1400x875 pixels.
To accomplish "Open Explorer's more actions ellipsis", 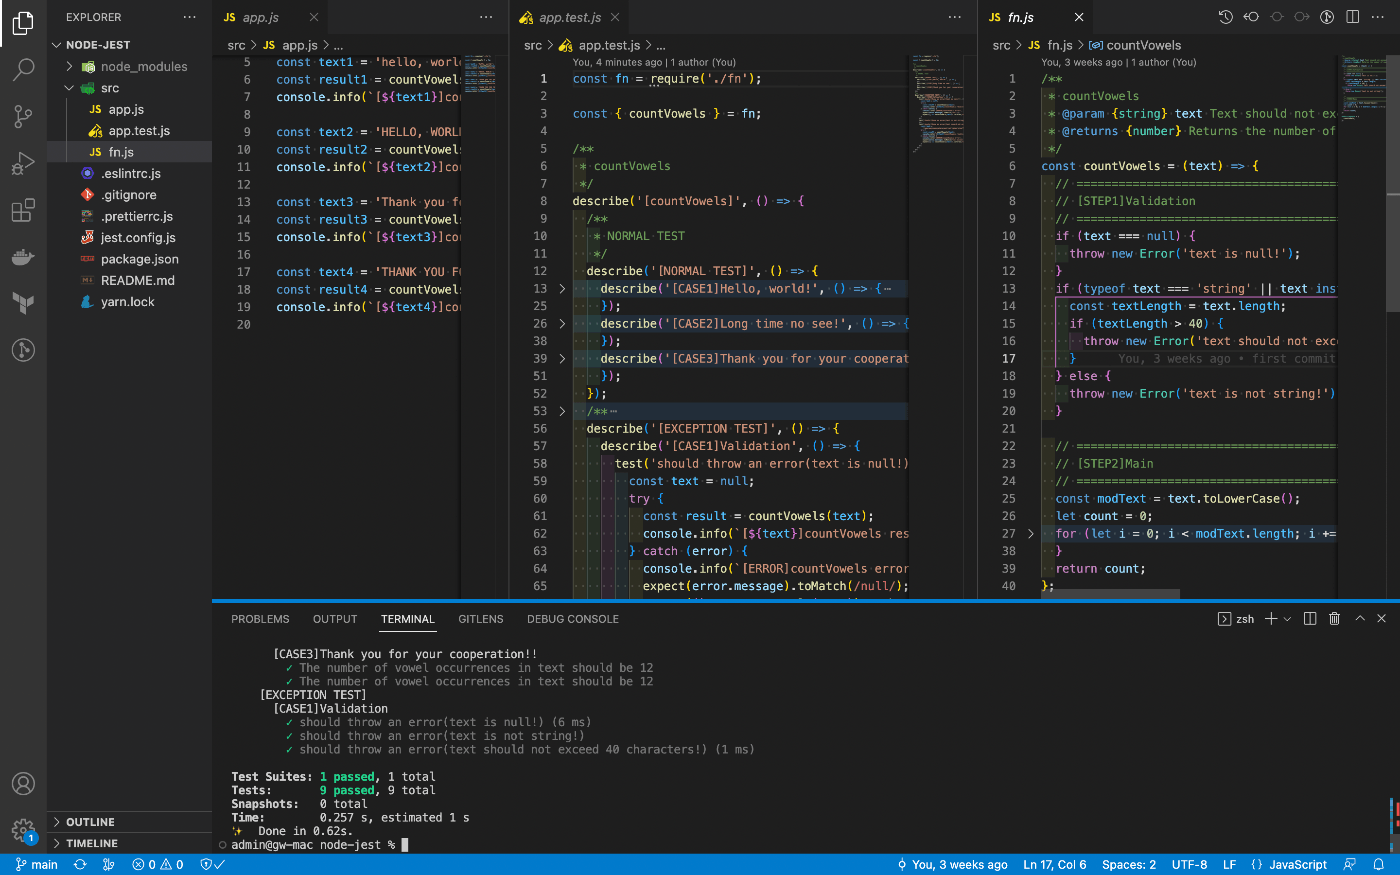I will click(190, 17).
